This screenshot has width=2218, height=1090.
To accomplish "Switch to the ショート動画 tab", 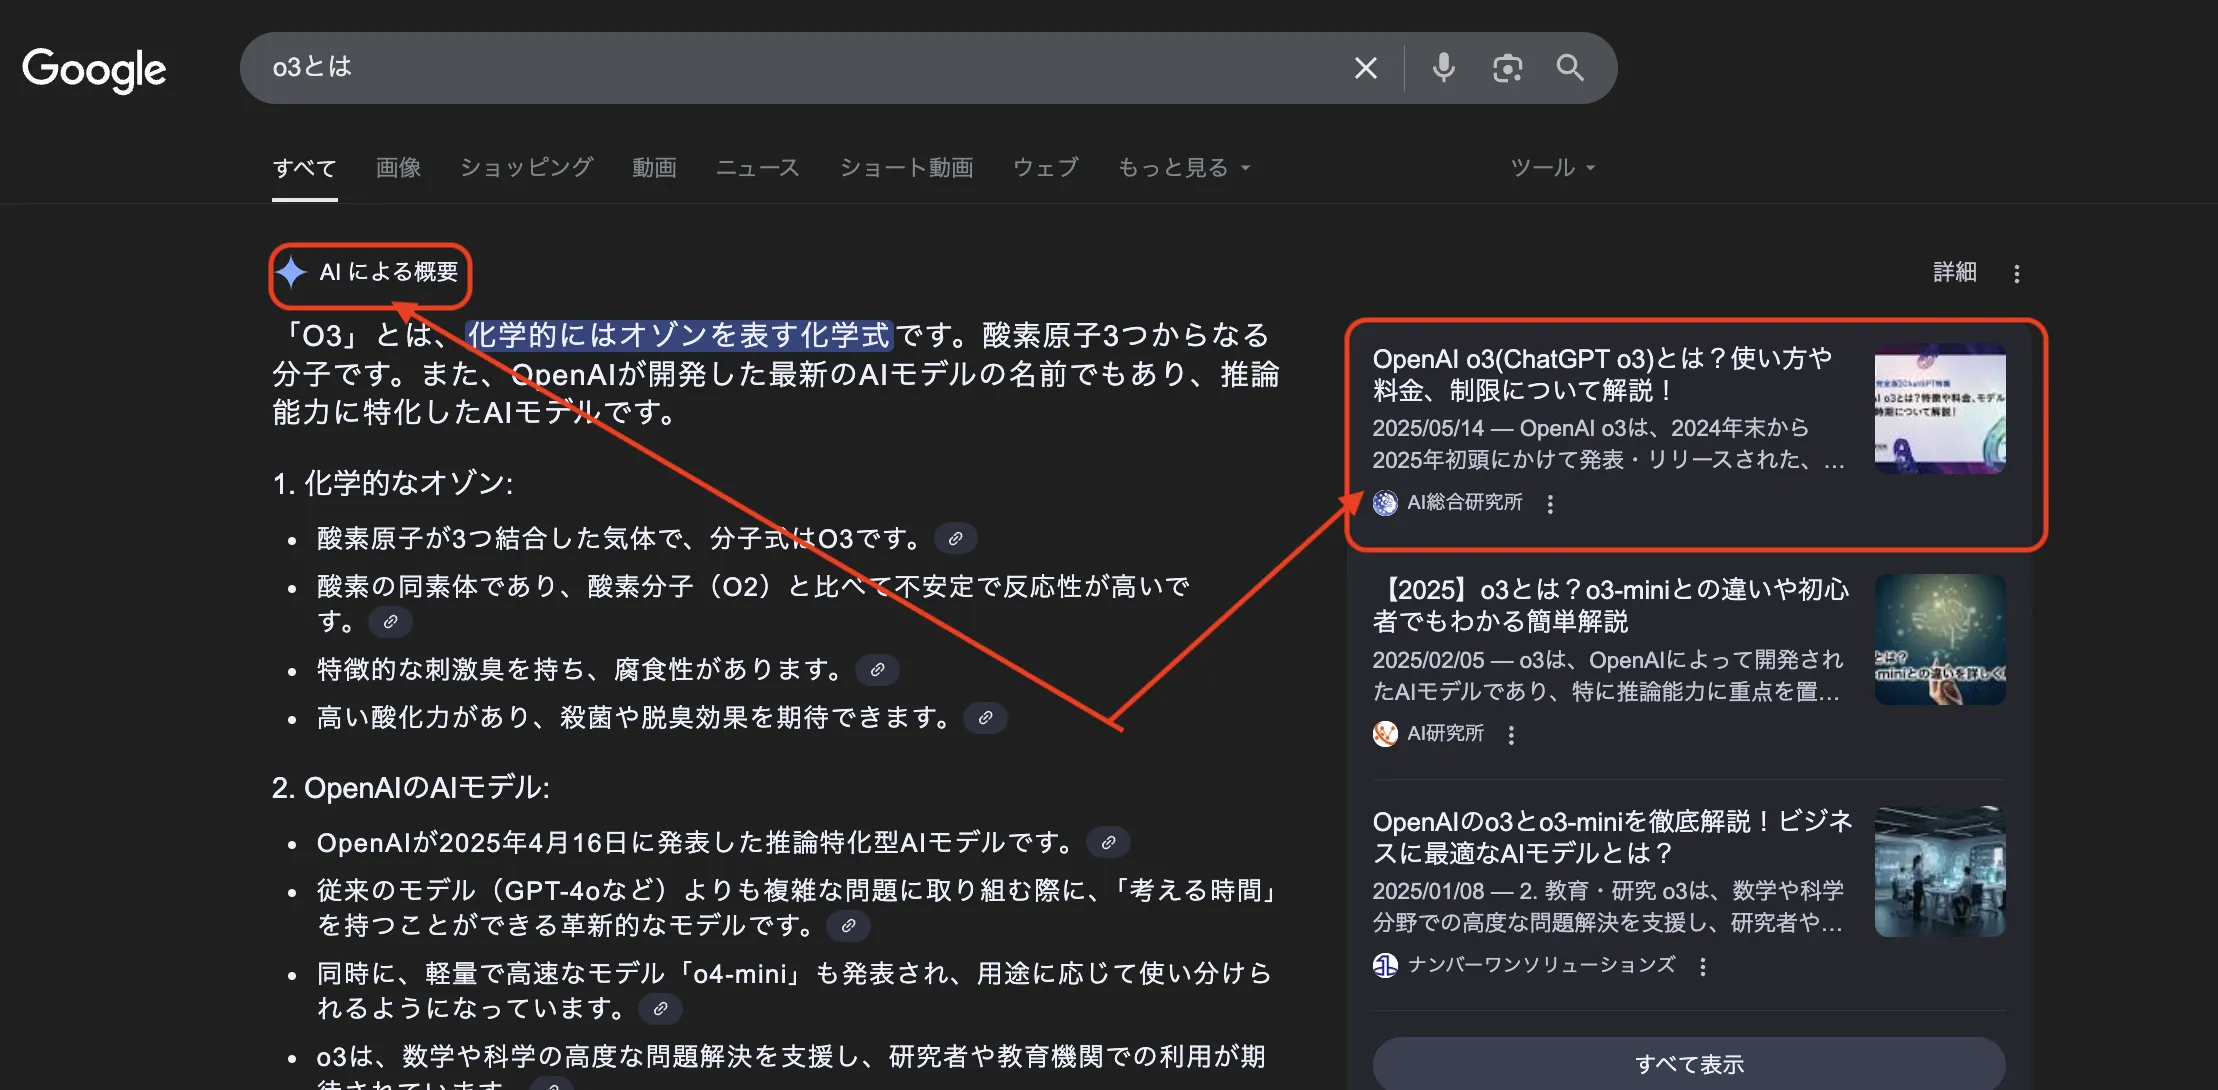I will point(906,168).
